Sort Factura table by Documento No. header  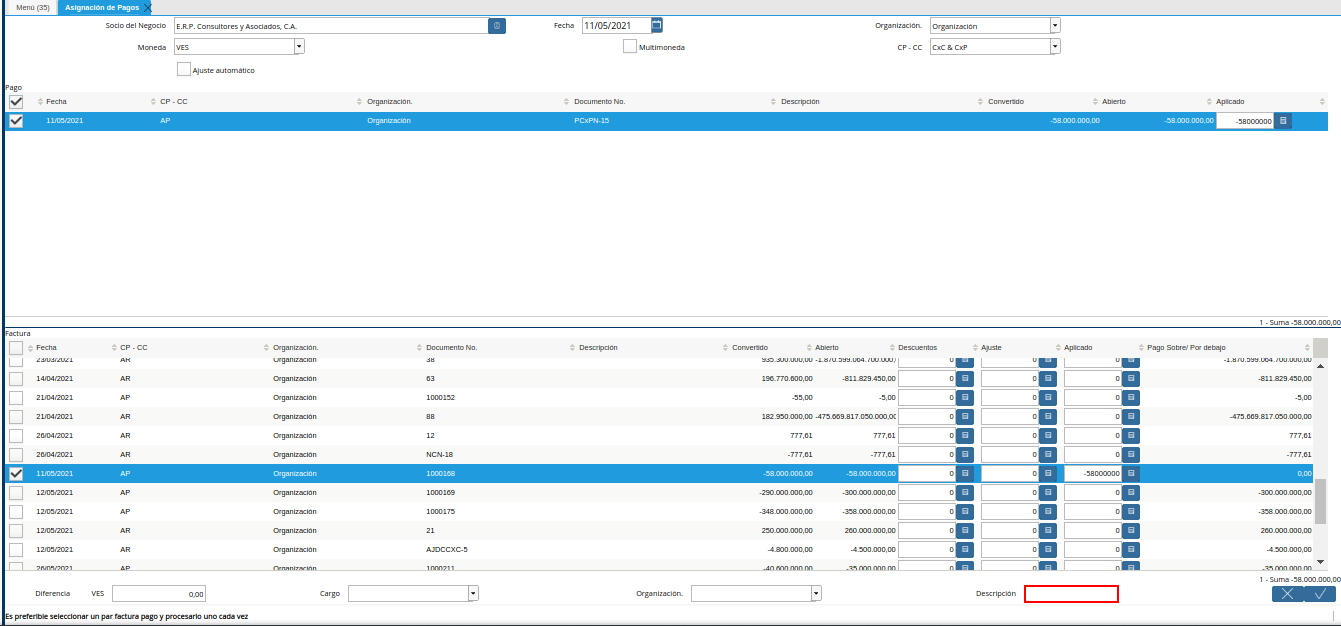pos(451,348)
